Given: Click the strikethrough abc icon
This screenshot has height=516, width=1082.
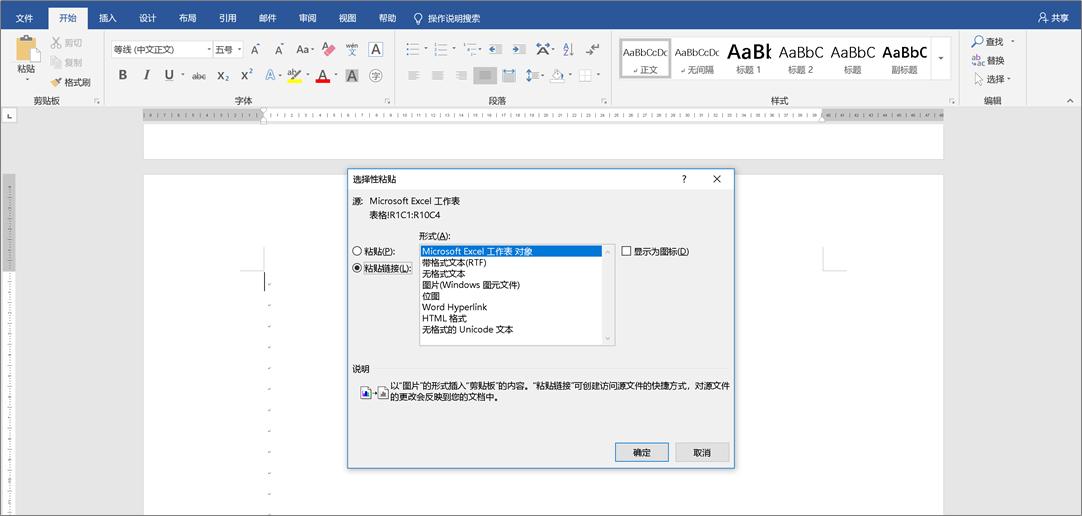Looking at the screenshot, I should (x=198, y=75).
